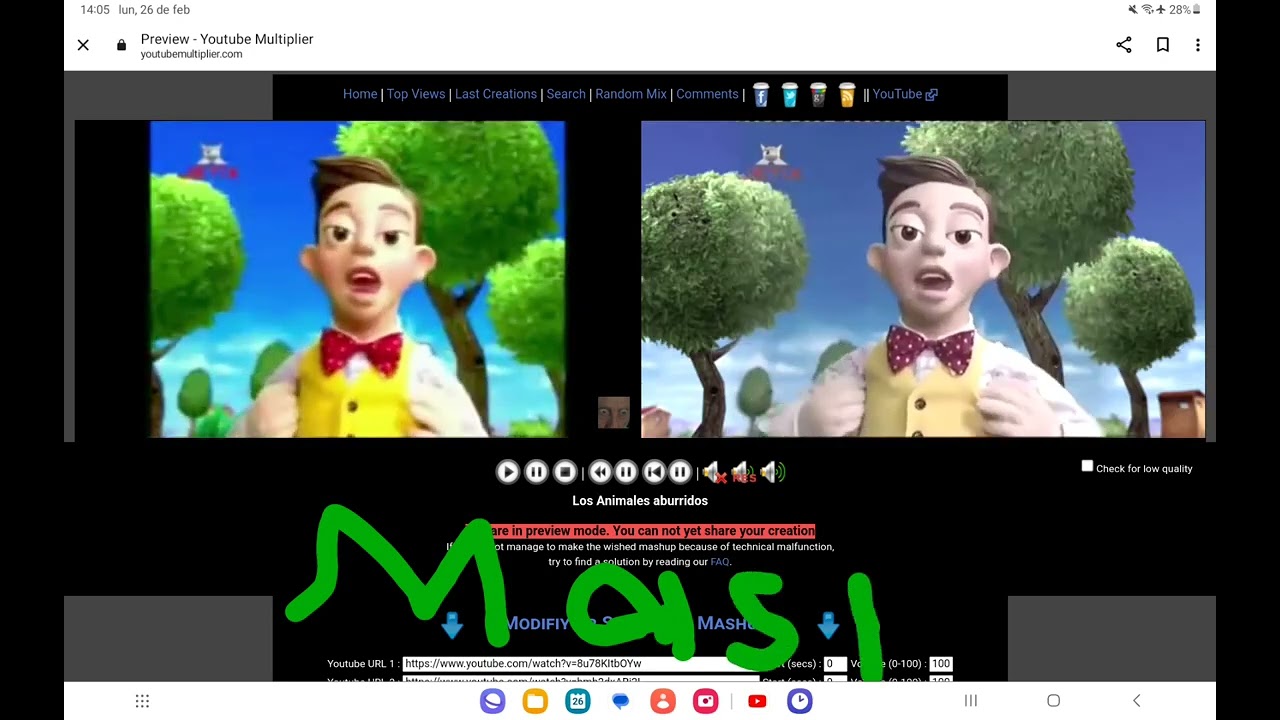
Task: Click 'Los Animales aburridos' title text
Action: (640, 501)
